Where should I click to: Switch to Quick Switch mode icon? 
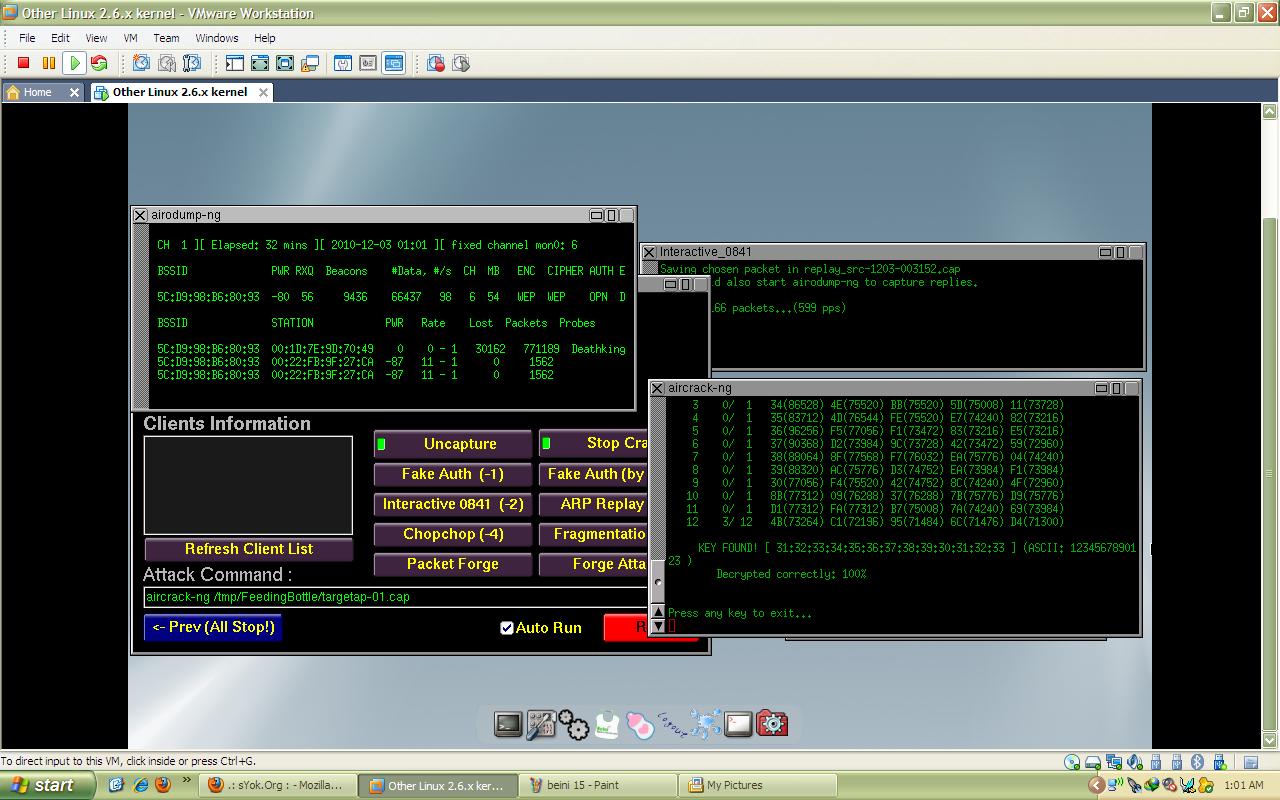point(259,63)
